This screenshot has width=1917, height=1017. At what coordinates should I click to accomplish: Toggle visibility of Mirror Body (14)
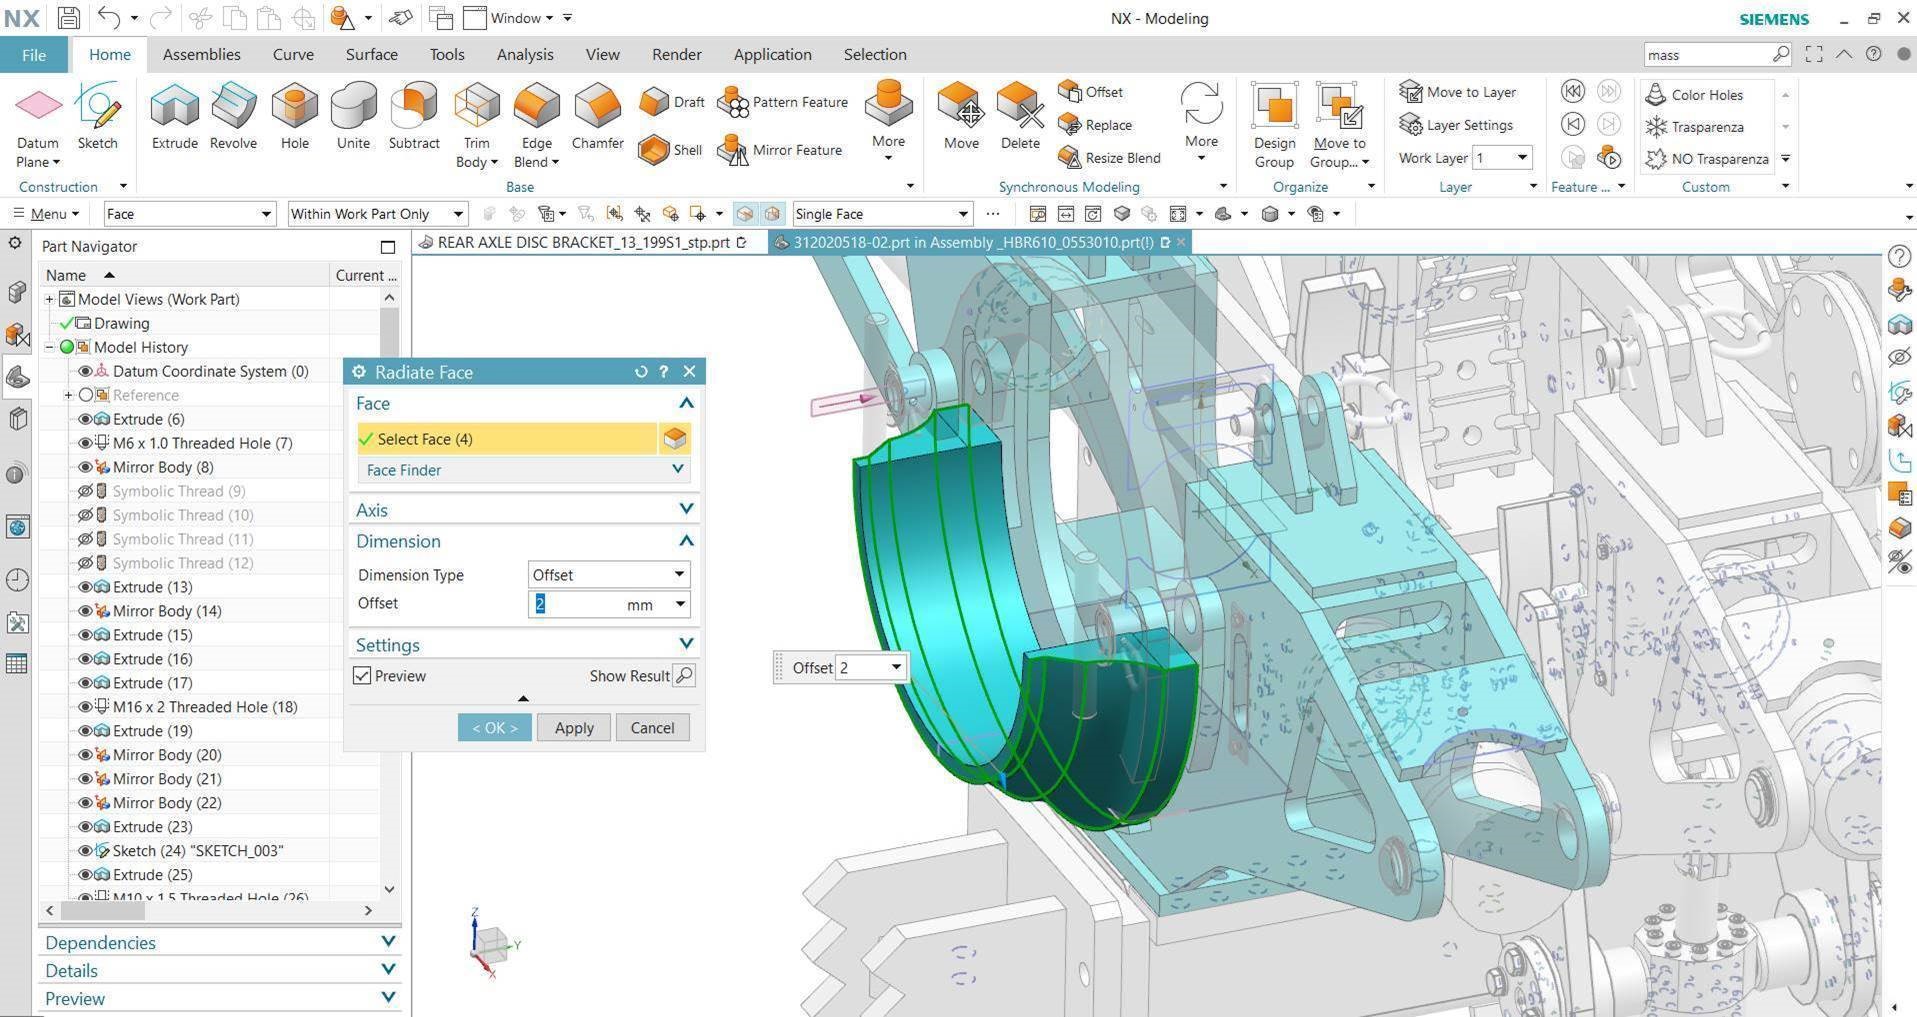coord(85,611)
